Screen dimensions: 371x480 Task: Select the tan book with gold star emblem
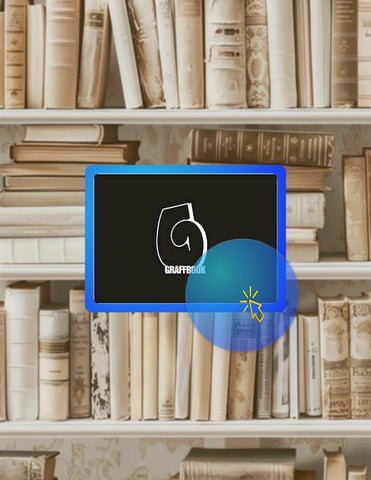15,54
